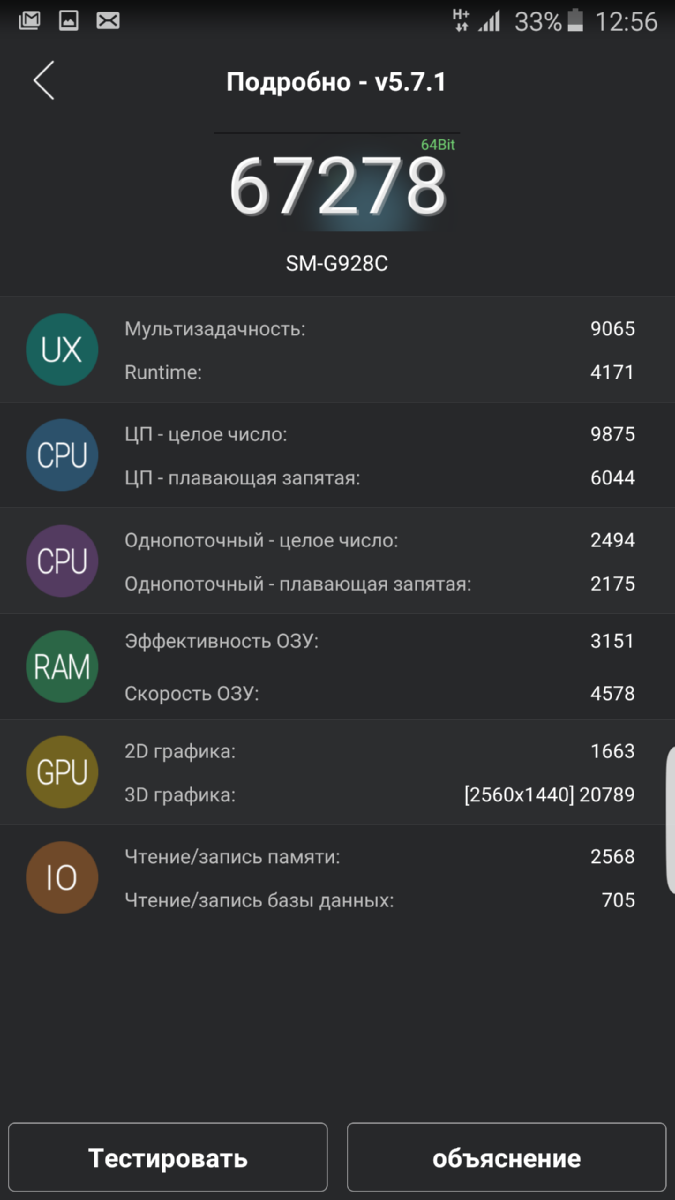675x1200 pixels.
Task: Tap the green RAM icon
Action: coord(62,667)
